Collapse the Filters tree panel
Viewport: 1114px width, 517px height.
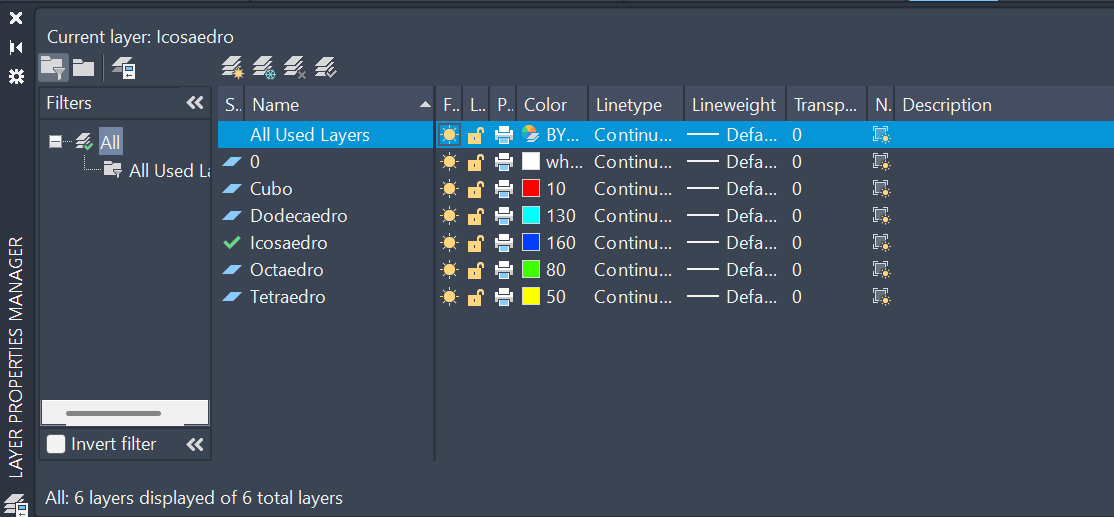click(195, 103)
